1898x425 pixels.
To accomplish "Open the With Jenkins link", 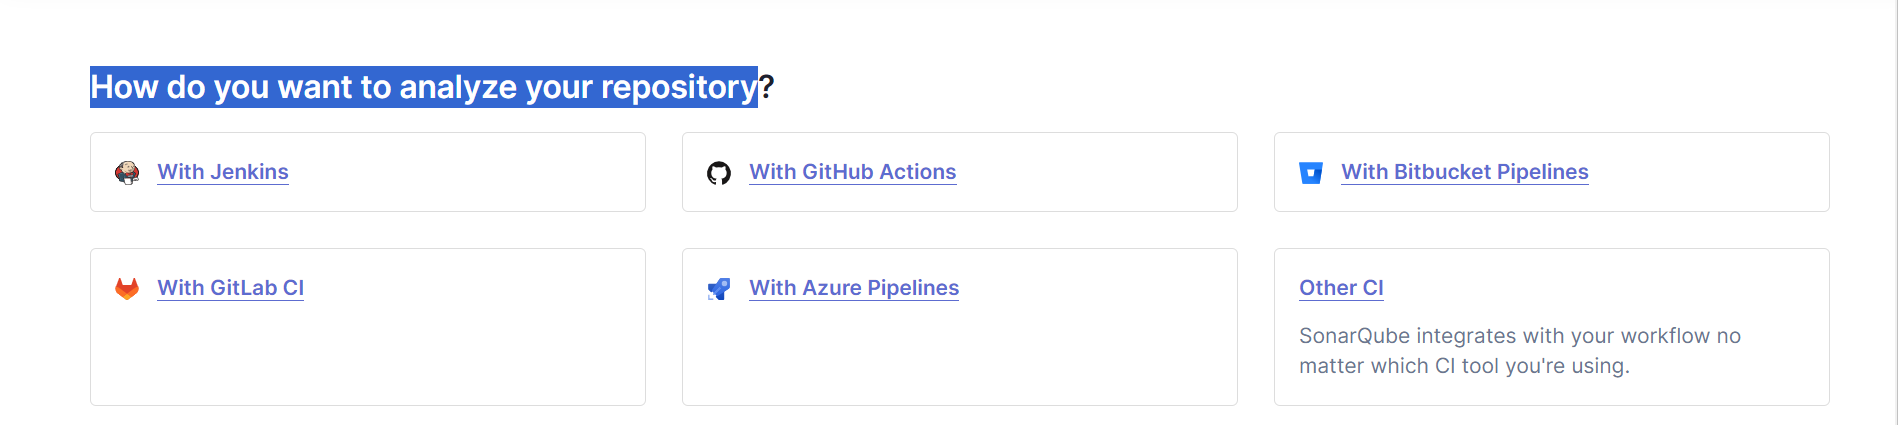I will [223, 172].
